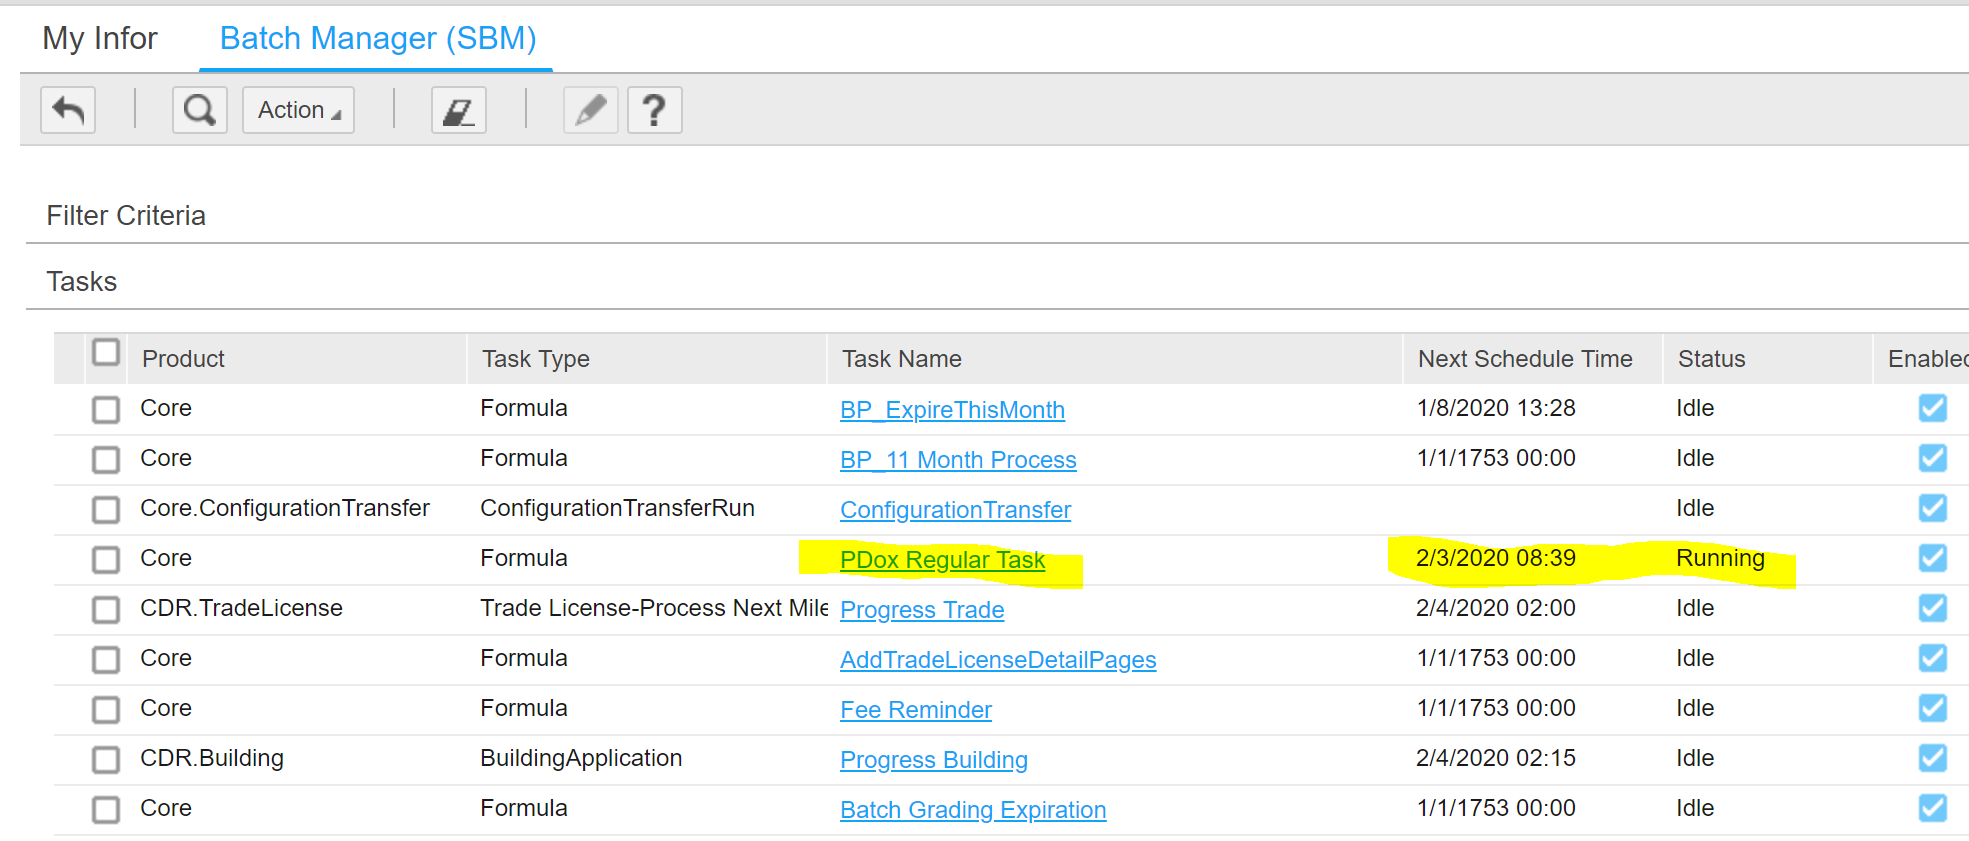Select the BuildingApplication task type cell
This screenshot has width=1969, height=841.
click(x=581, y=758)
